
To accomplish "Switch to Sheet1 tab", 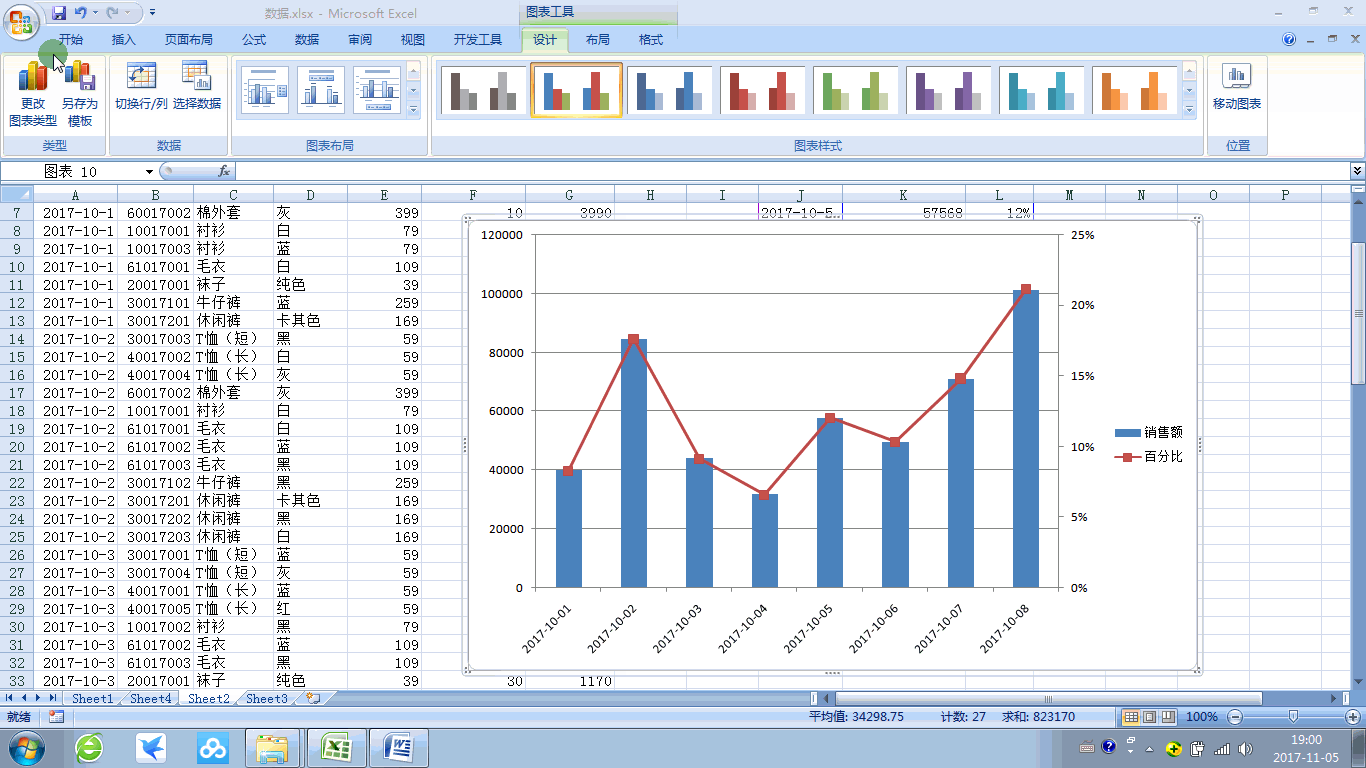I will (92, 699).
